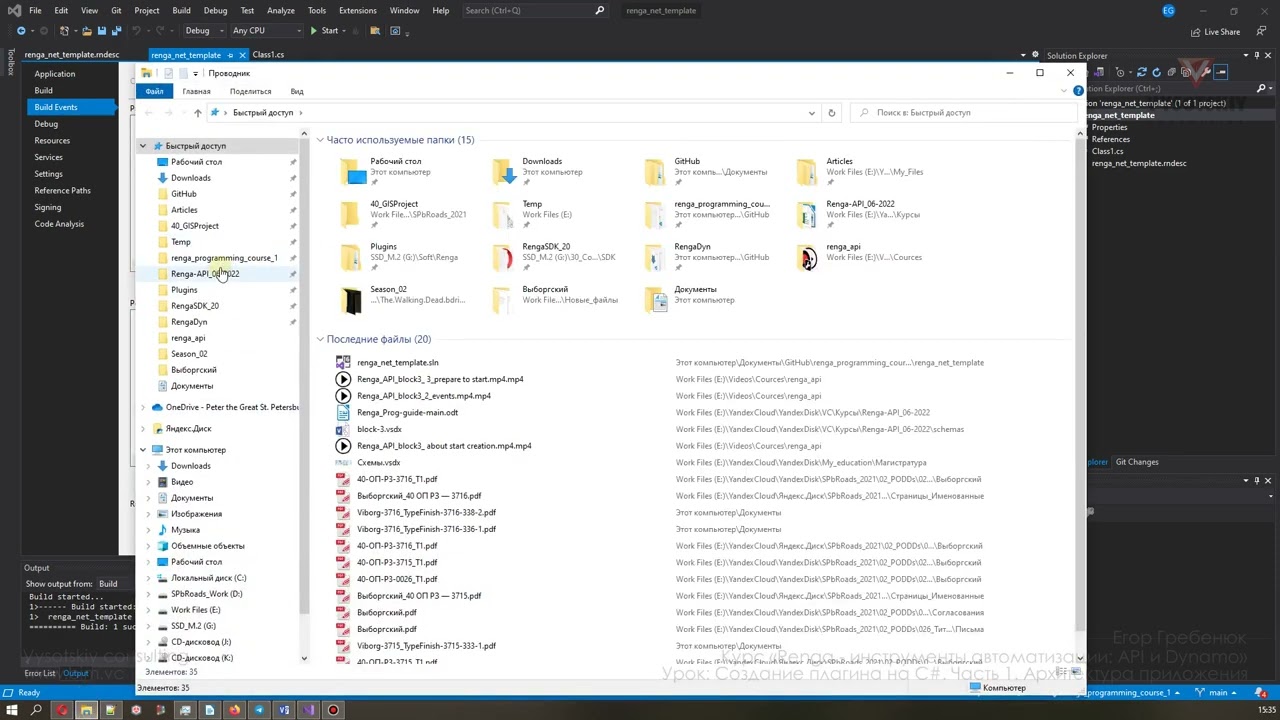Collapse the Часто используемые папки section
The height and width of the screenshot is (720, 1280).
(320, 140)
